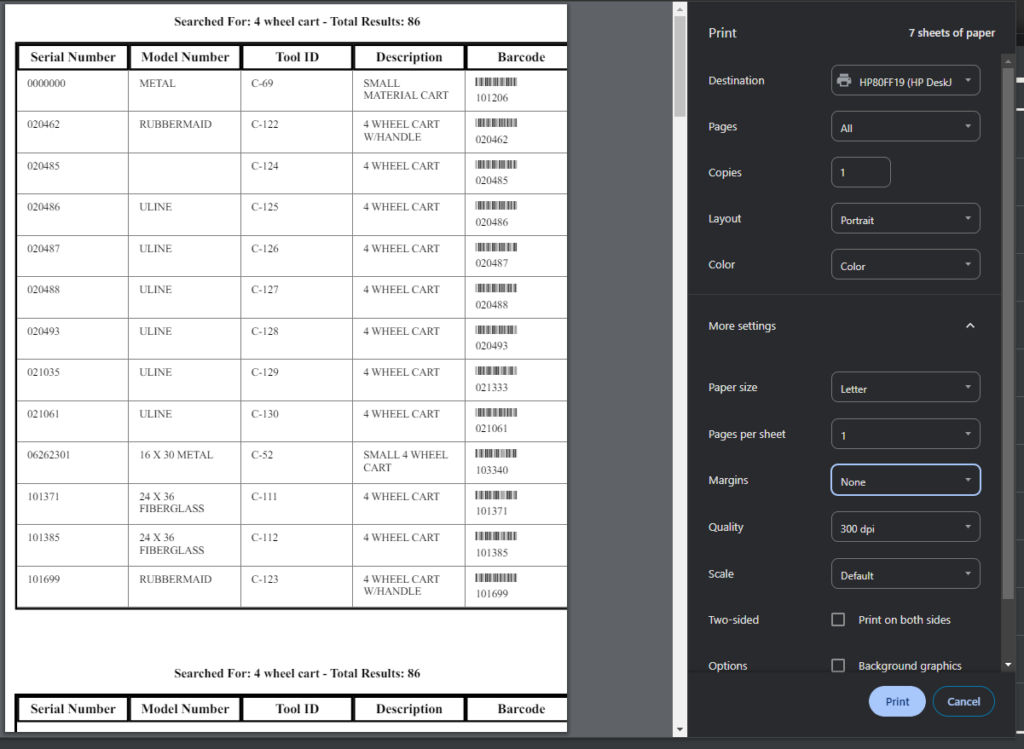Open the Margins dropdown showing None
This screenshot has height=749, width=1024.
[x=905, y=481]
